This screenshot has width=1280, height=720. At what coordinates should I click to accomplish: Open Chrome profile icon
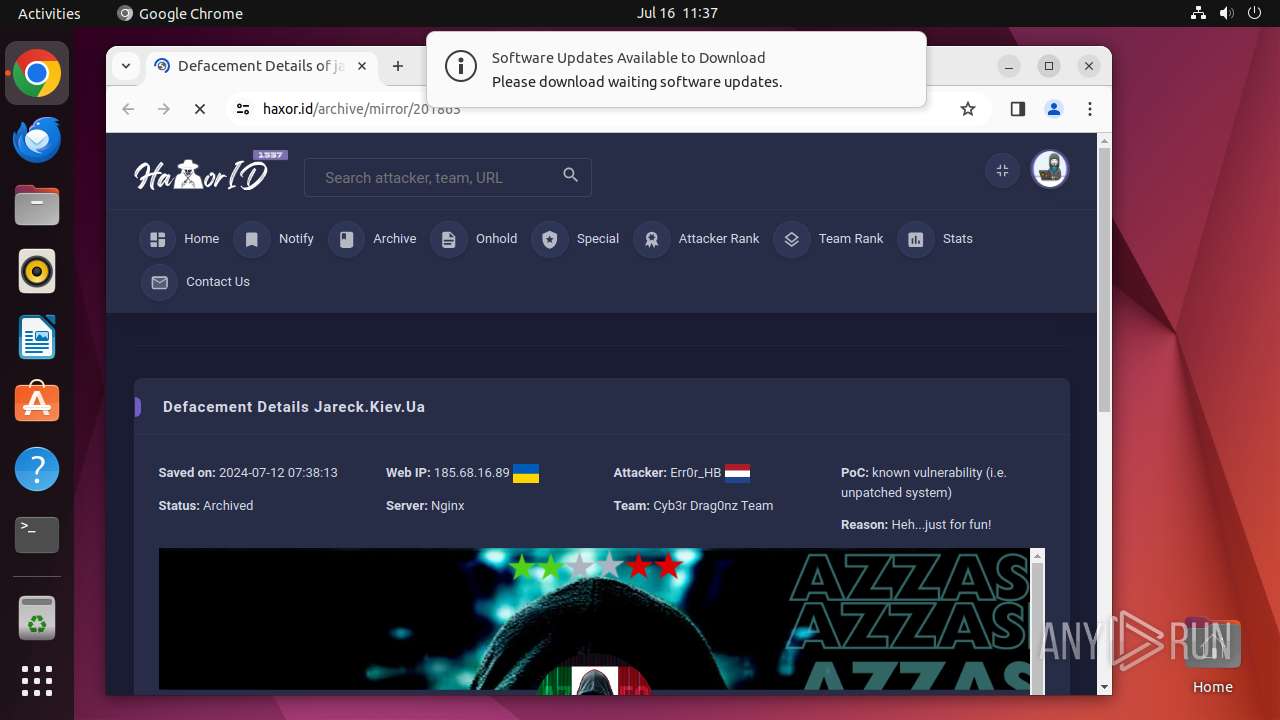pyautogui.click(x=1054, y=109)
